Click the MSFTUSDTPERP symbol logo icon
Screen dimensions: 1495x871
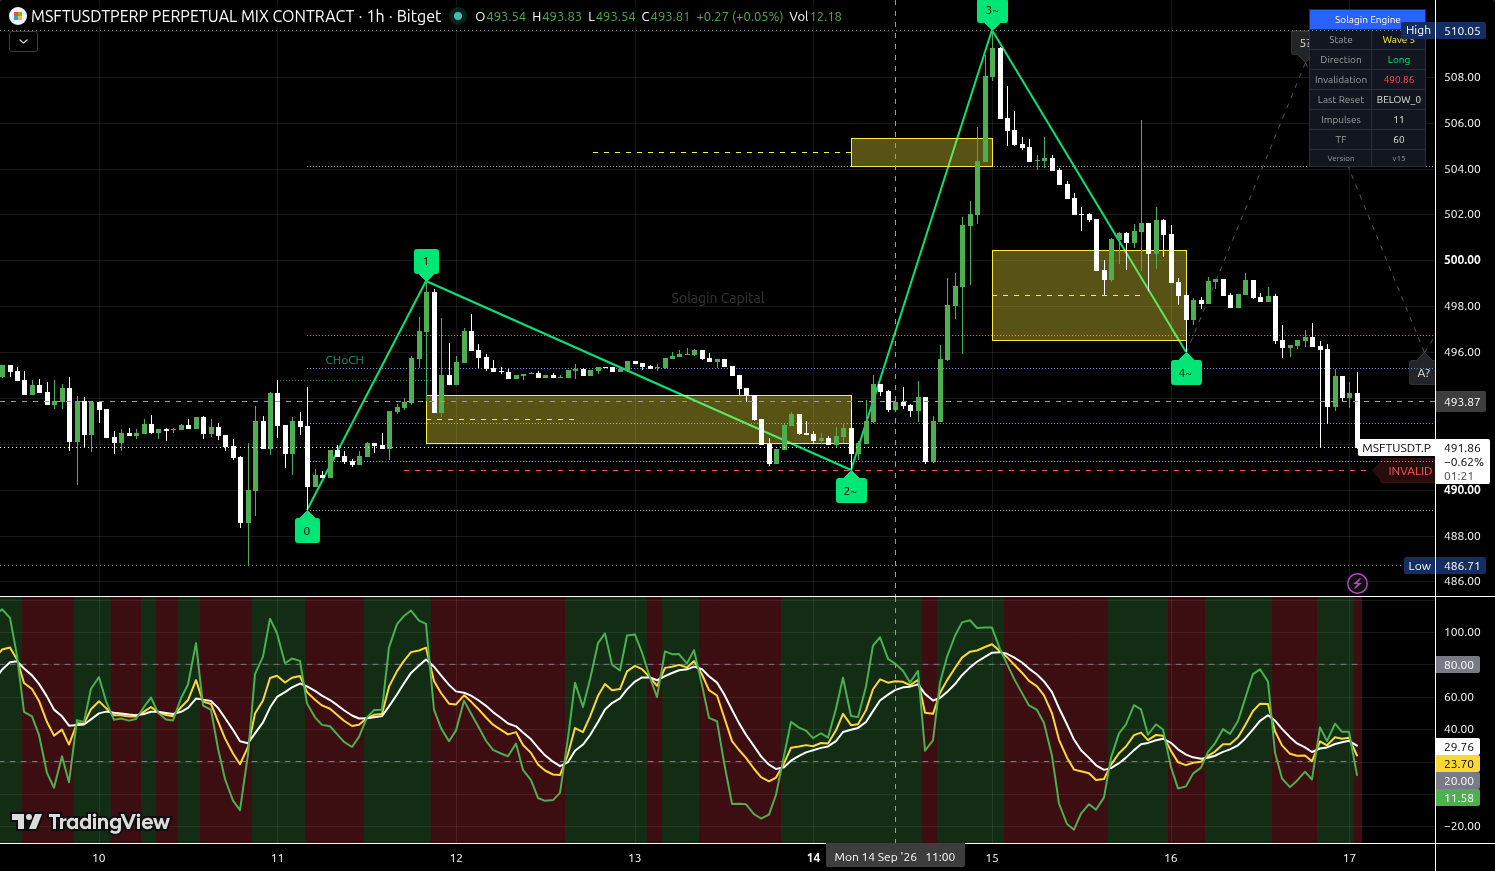coord(17,16)
